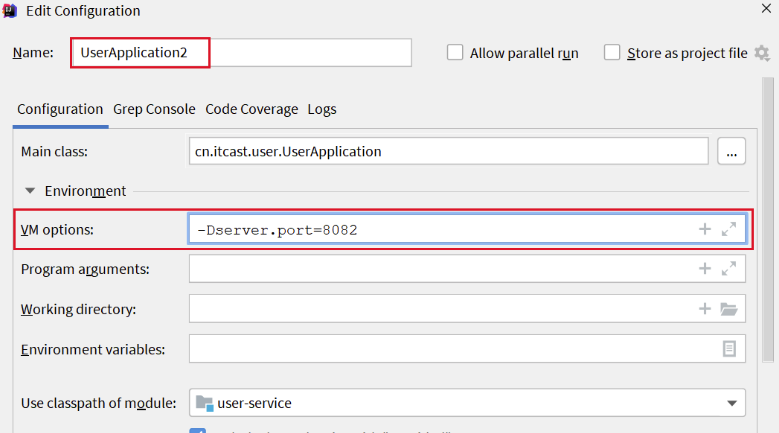Toggle Store as project file checkbox
The width and height of the screenshot is (779, 433).
pyautogui.click(x=612, y=52)
